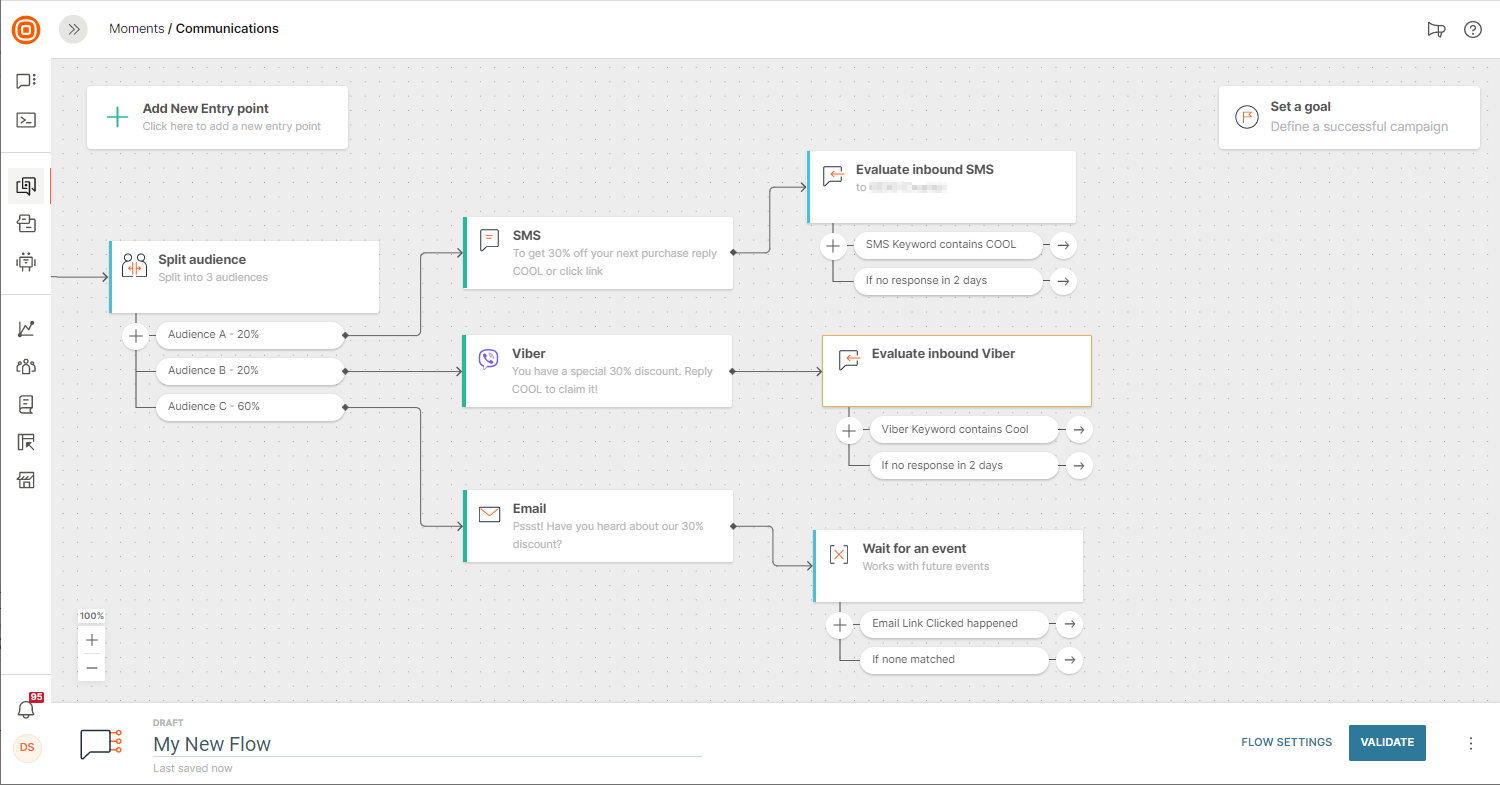1500x785 pixels.
Task: Open Flow Settings
Action: 1286,742
